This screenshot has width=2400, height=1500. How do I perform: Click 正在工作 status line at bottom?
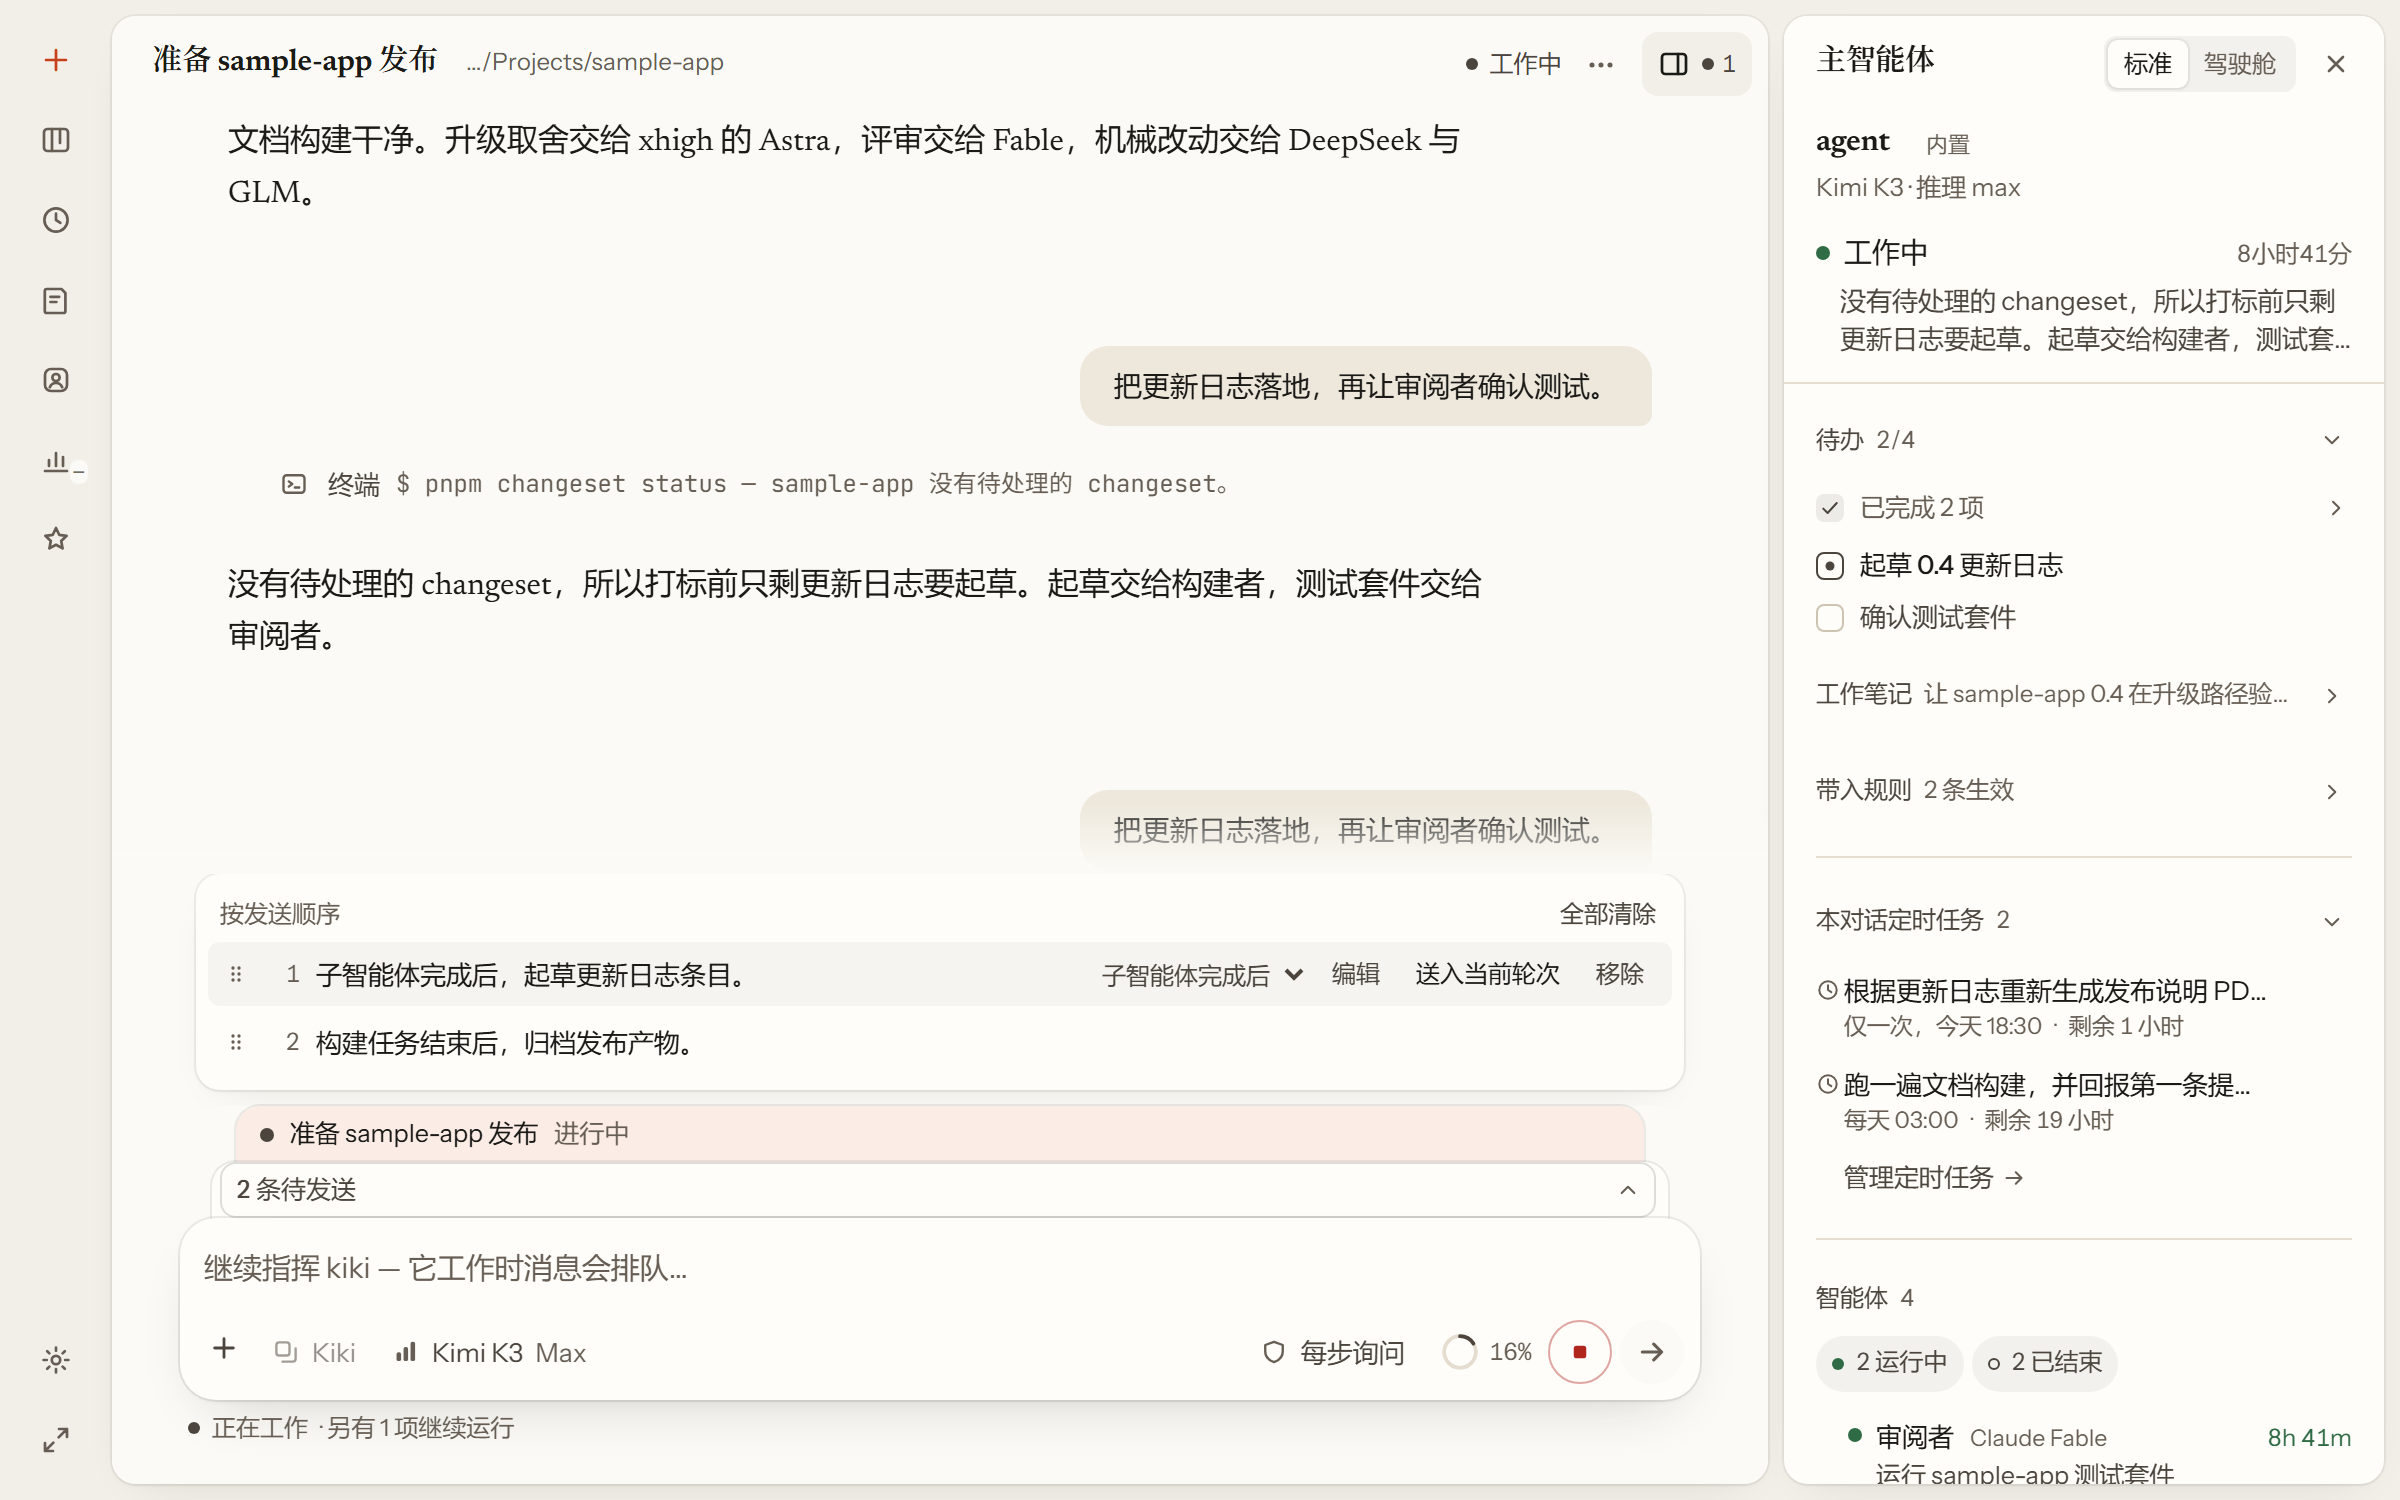(x=352, y=1428)
